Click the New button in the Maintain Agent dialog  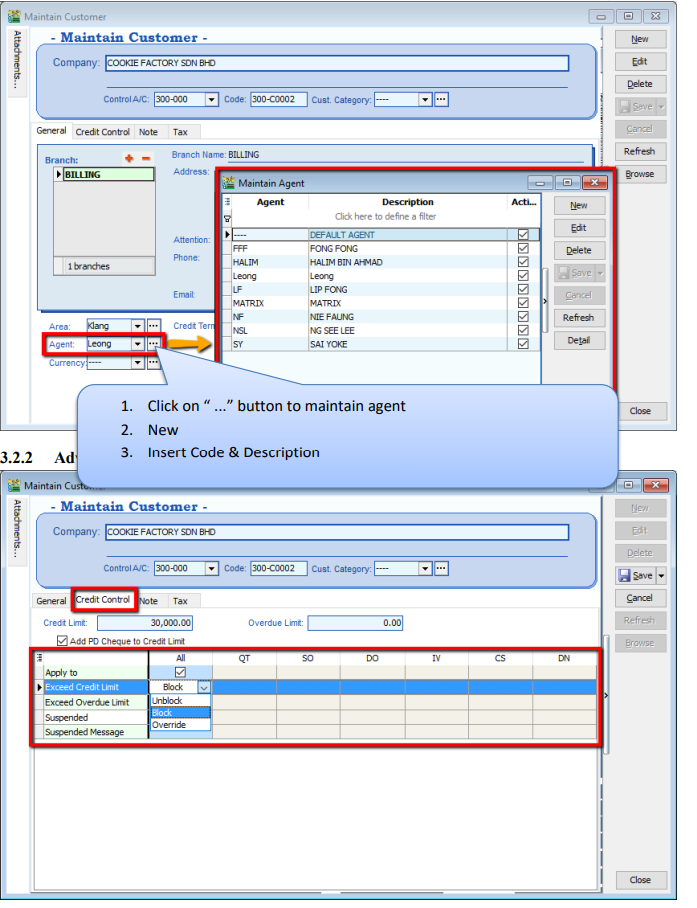click(578, 205)
